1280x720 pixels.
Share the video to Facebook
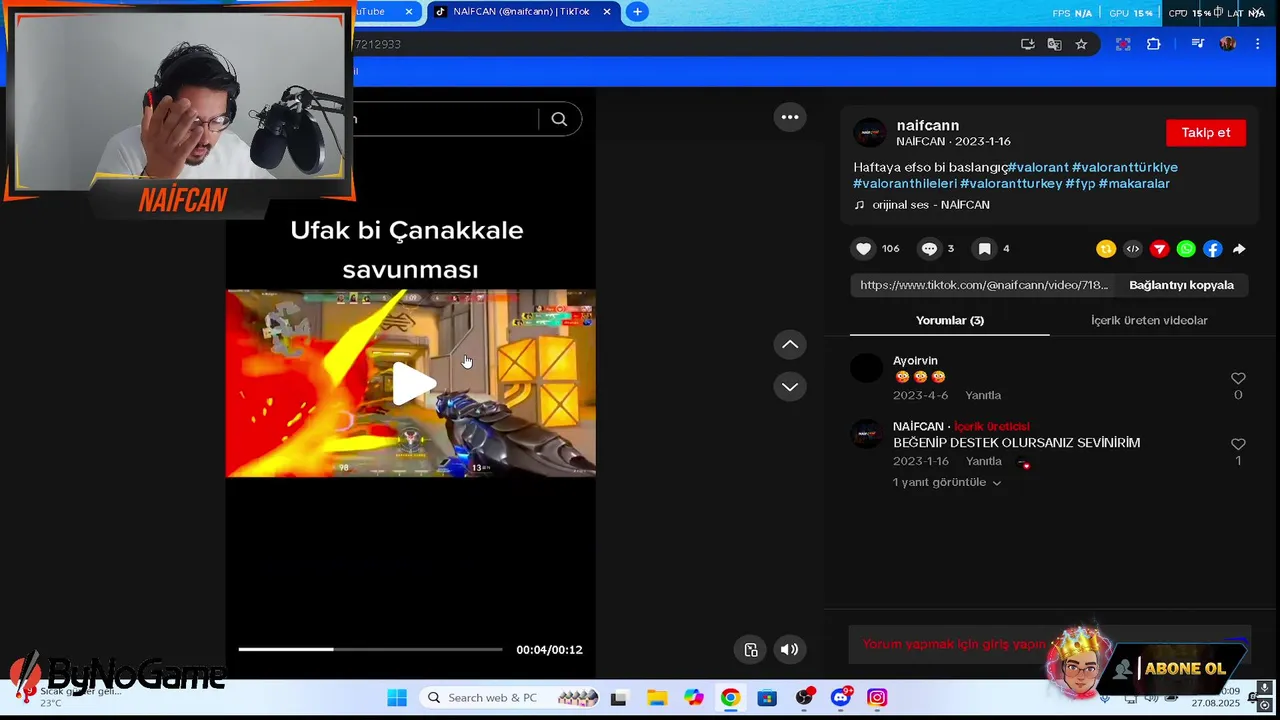pos(1212,249)
